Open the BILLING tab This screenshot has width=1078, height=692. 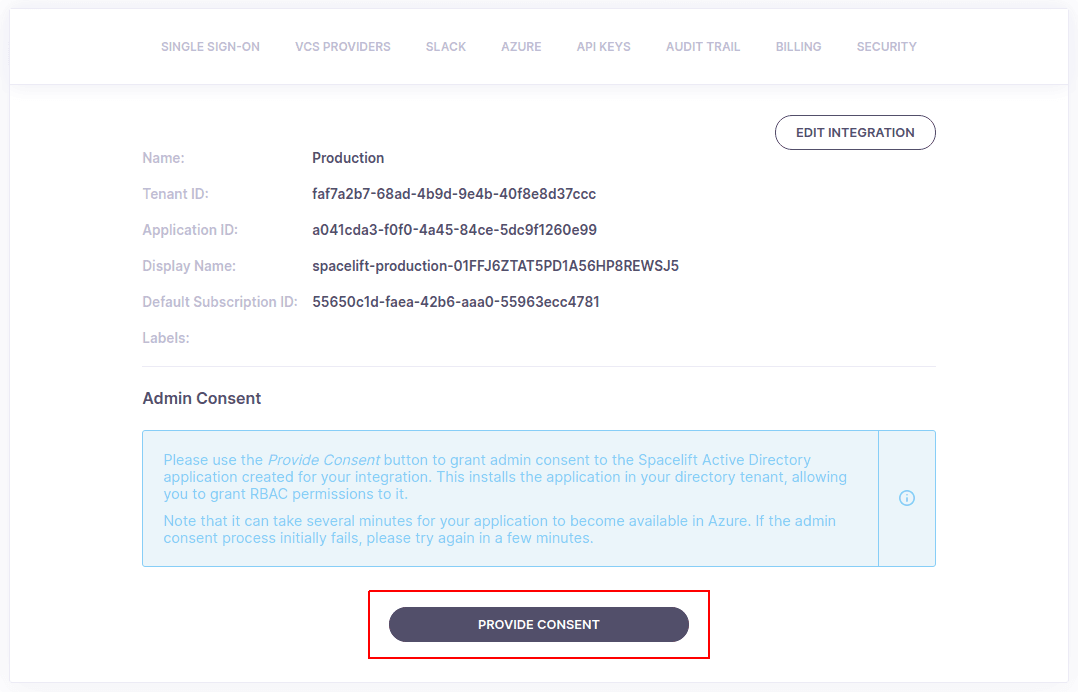click(798, 46)
